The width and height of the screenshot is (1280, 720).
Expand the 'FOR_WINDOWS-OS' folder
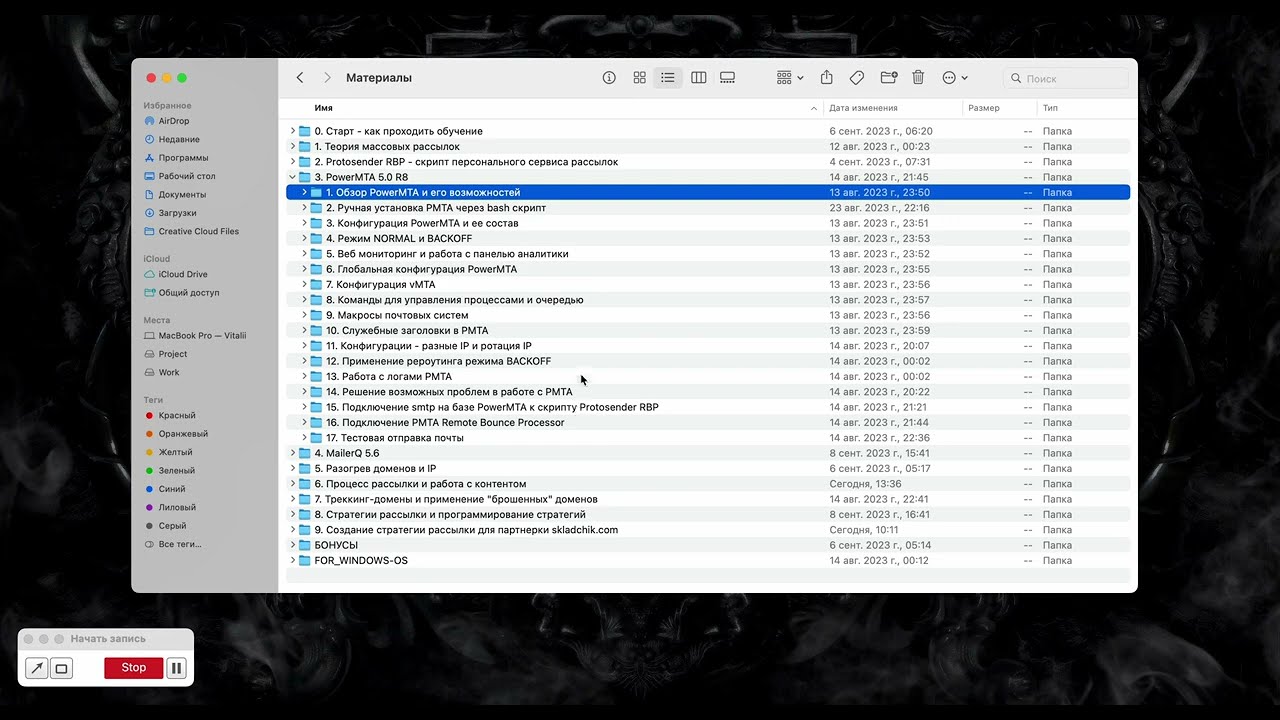293,560
